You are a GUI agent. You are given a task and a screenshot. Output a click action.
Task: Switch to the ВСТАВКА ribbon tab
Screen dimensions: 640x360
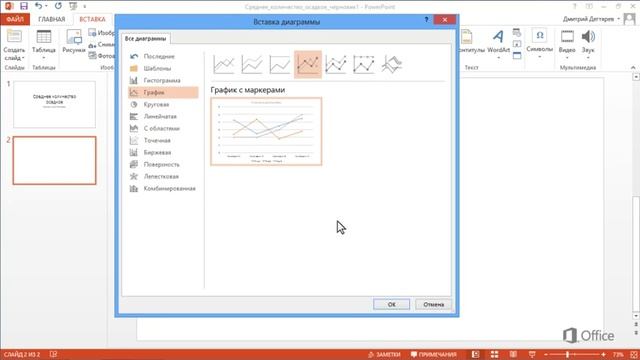(x=92, y=19)
